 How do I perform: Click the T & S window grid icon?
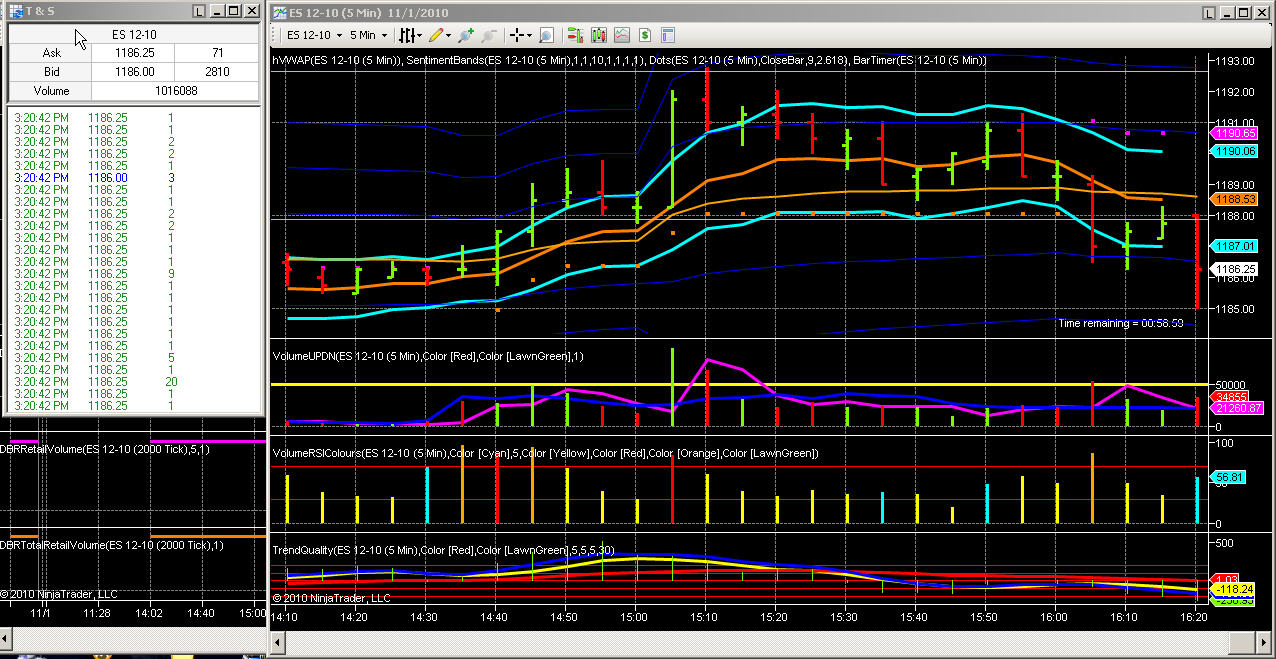[17, 11]
